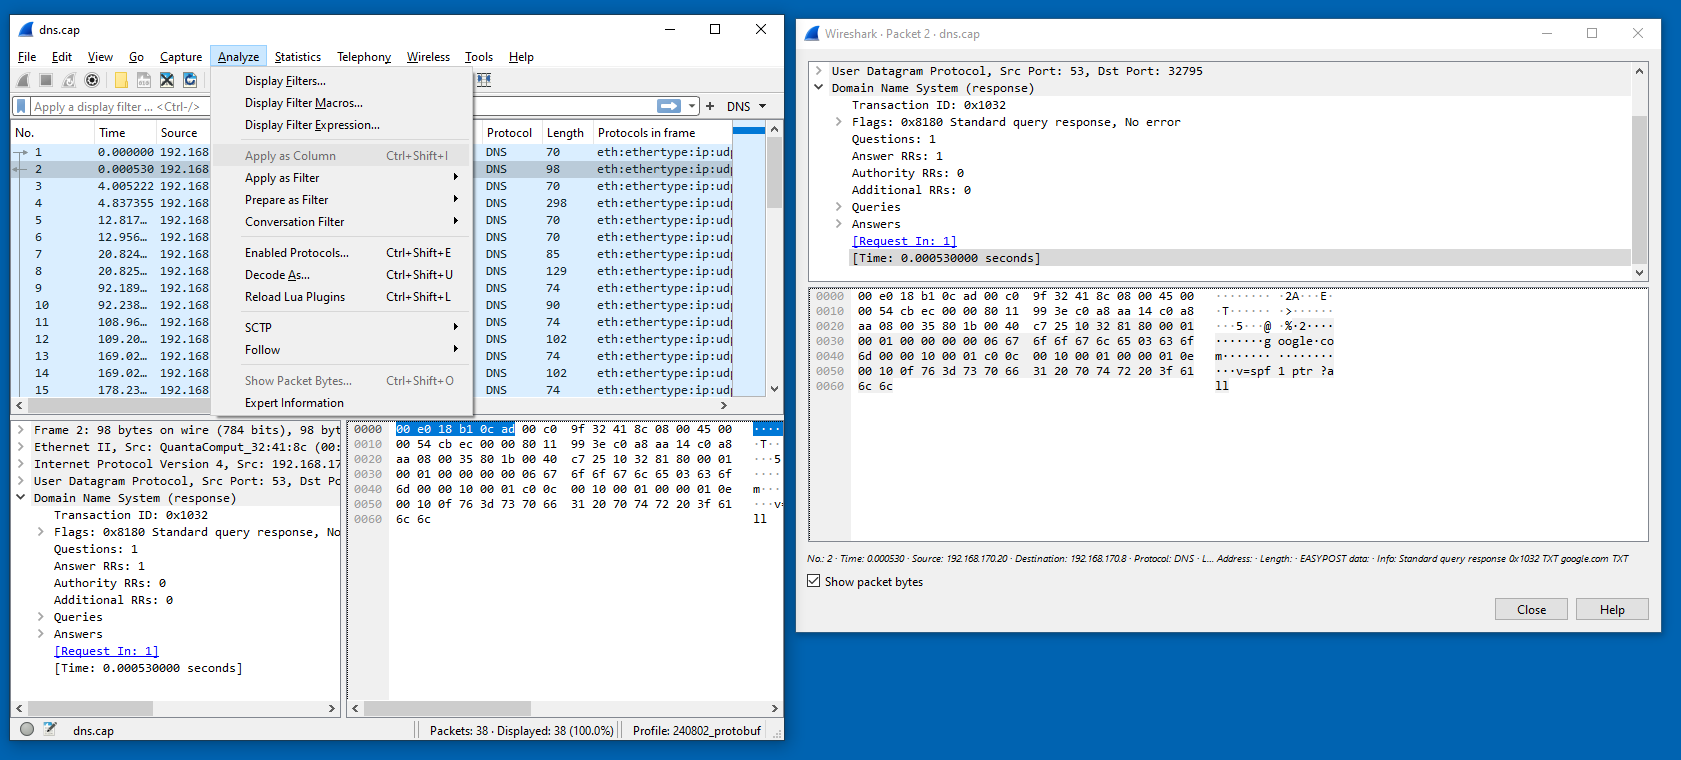Image resolution: width=1681 pixels, height=760 pixels.
Task: Open the Telephony menu
Action: point(364,57)
